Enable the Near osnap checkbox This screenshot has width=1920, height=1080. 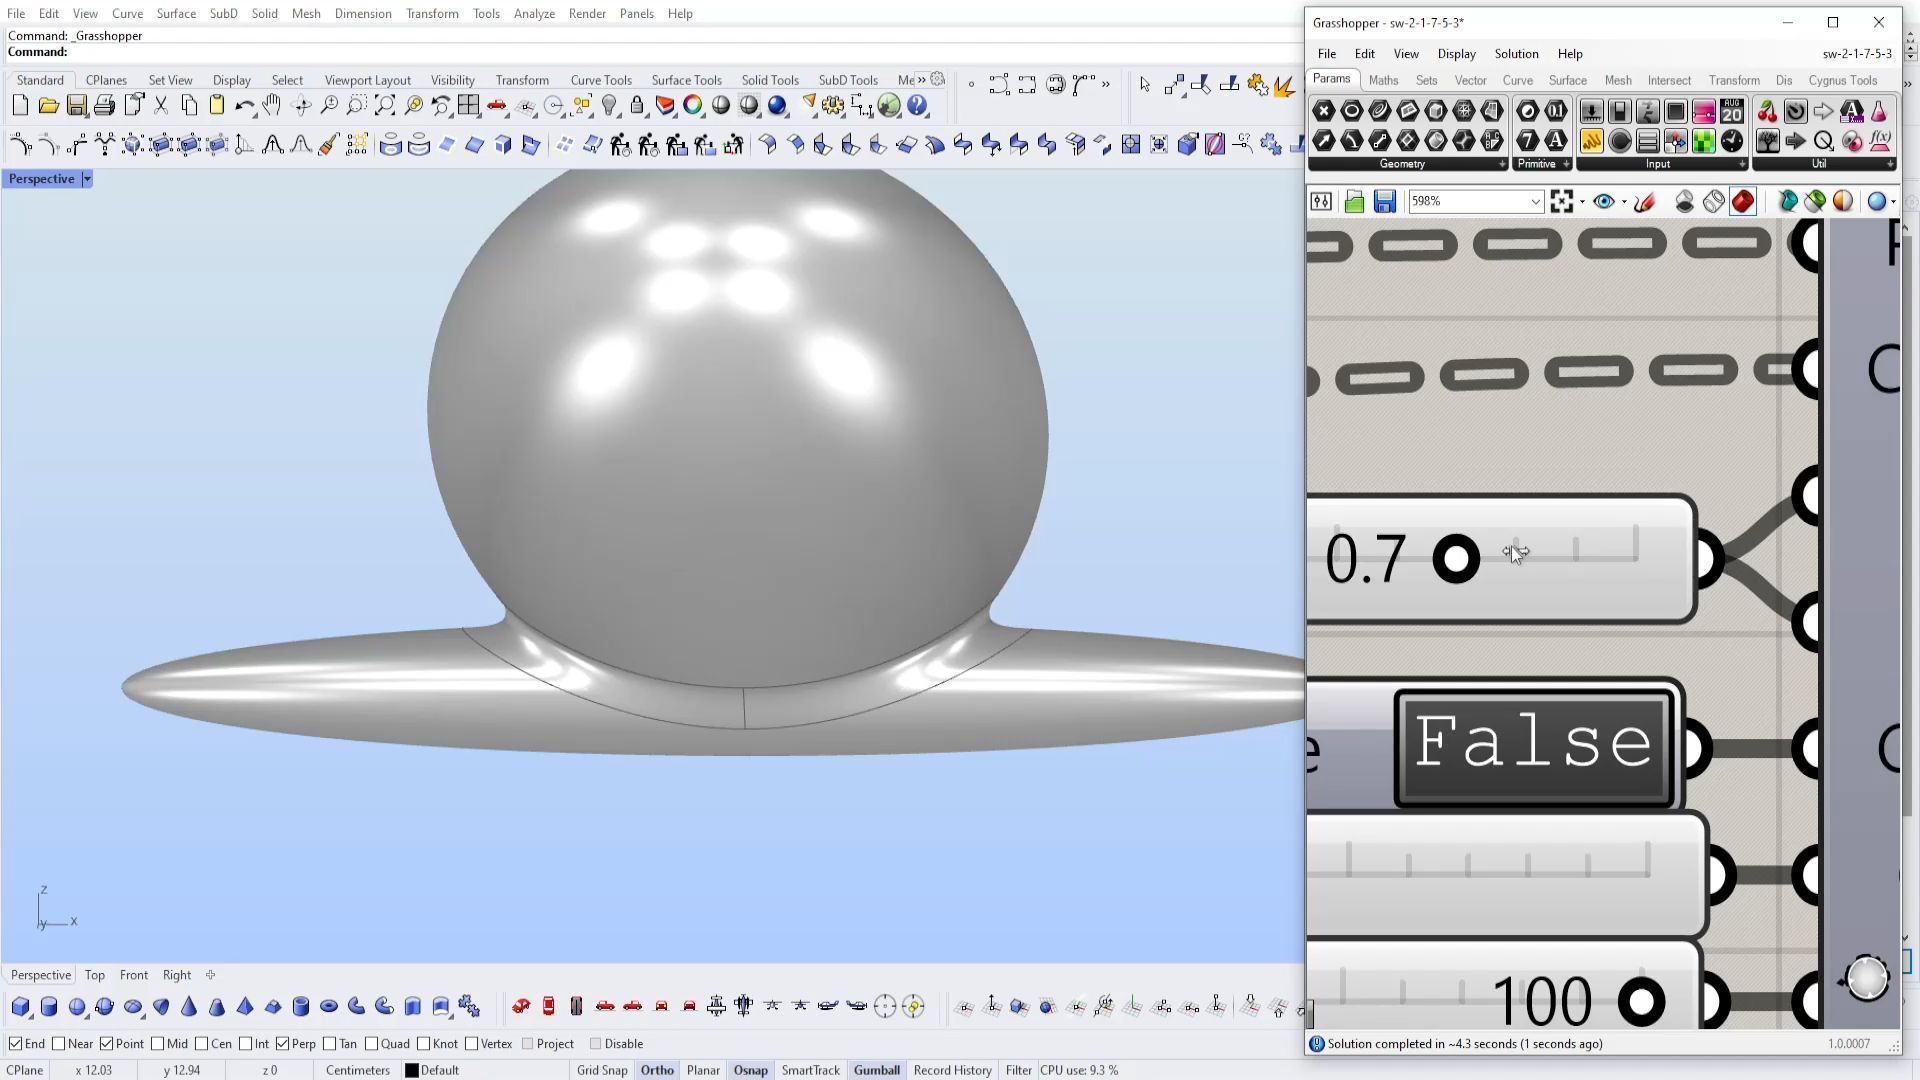(x=59, y=1044)
